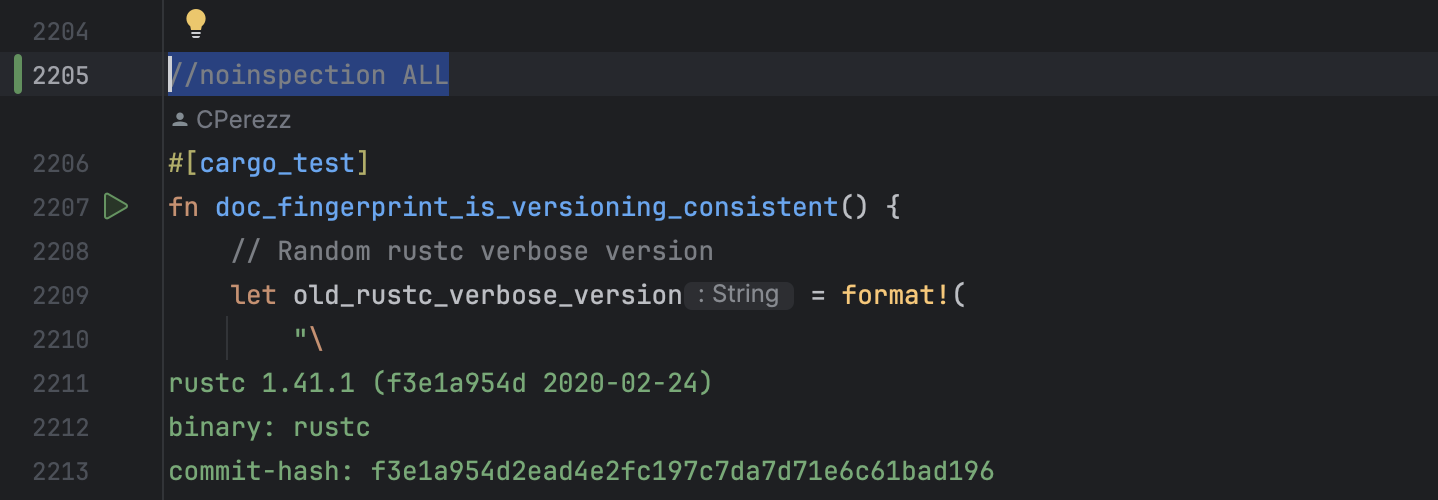The height and width of the screenshot is (500, 1438).
Task: Click the 'rustc 1.41.1' version text
Action: tap(254, 383)
